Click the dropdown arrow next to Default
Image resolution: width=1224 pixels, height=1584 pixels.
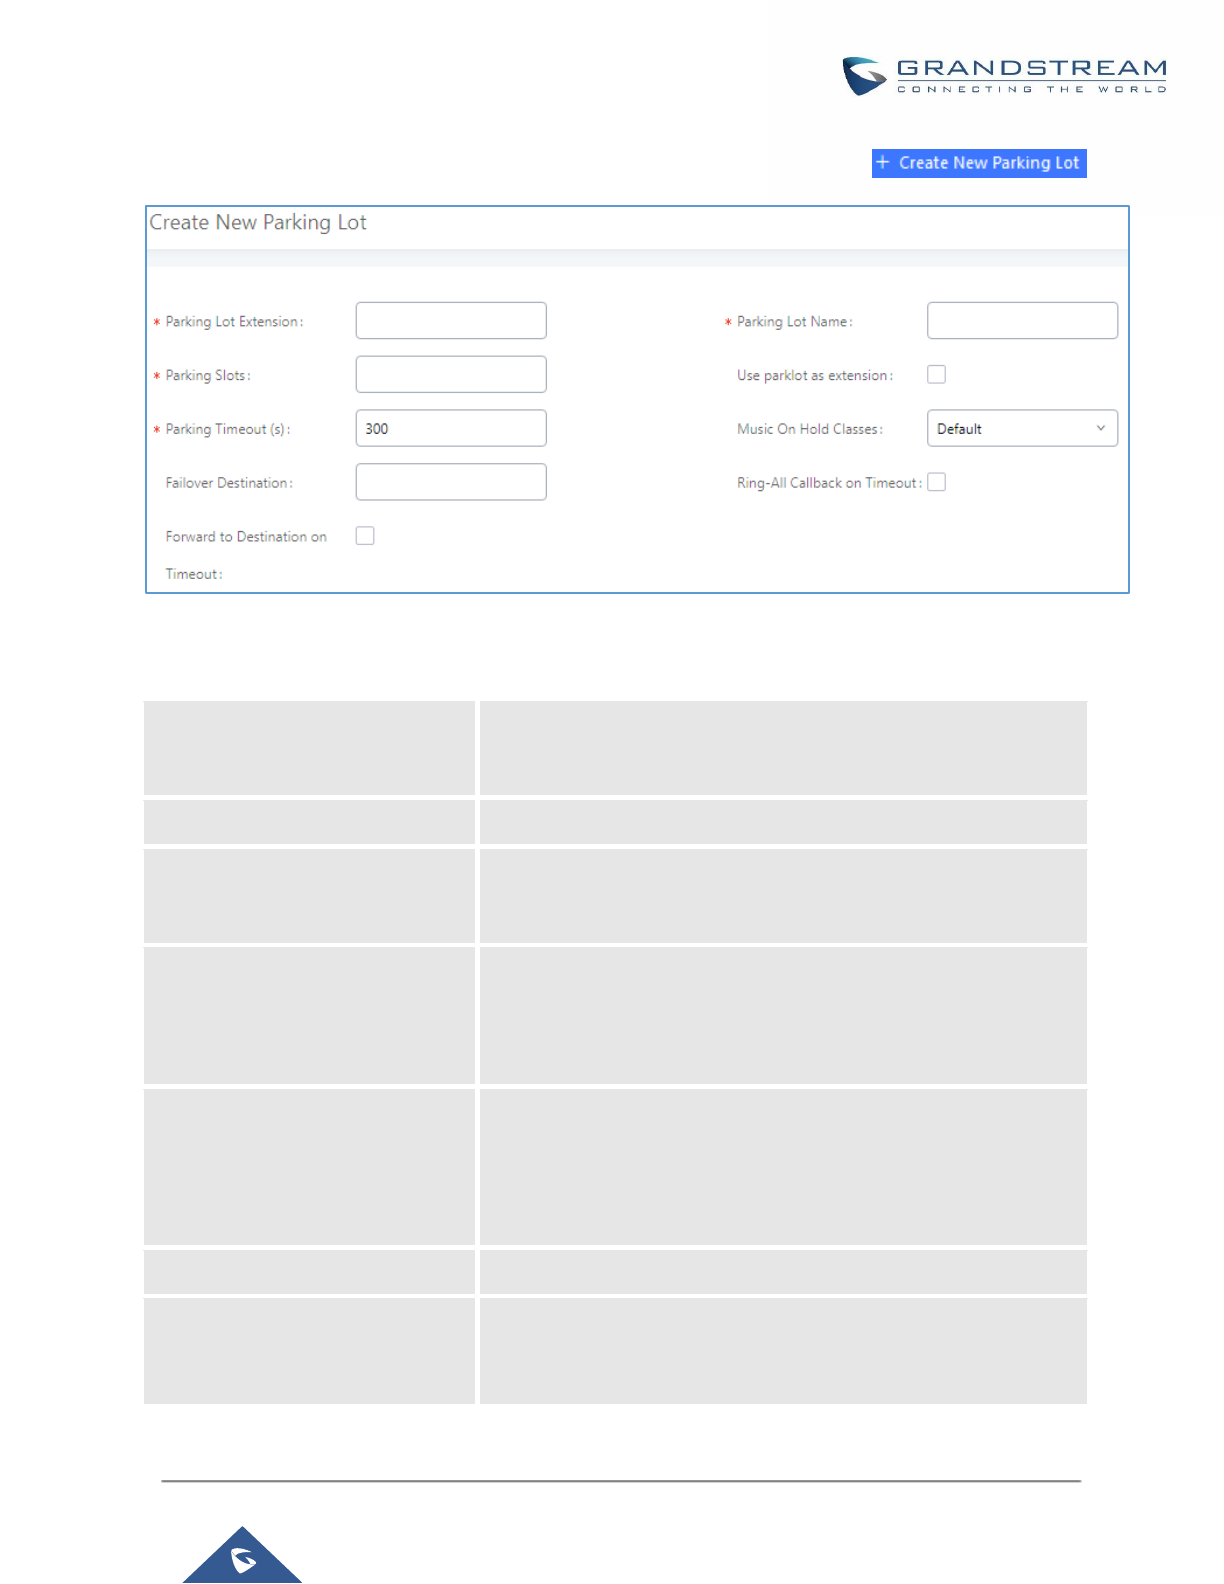click(x=1101, y=428)
